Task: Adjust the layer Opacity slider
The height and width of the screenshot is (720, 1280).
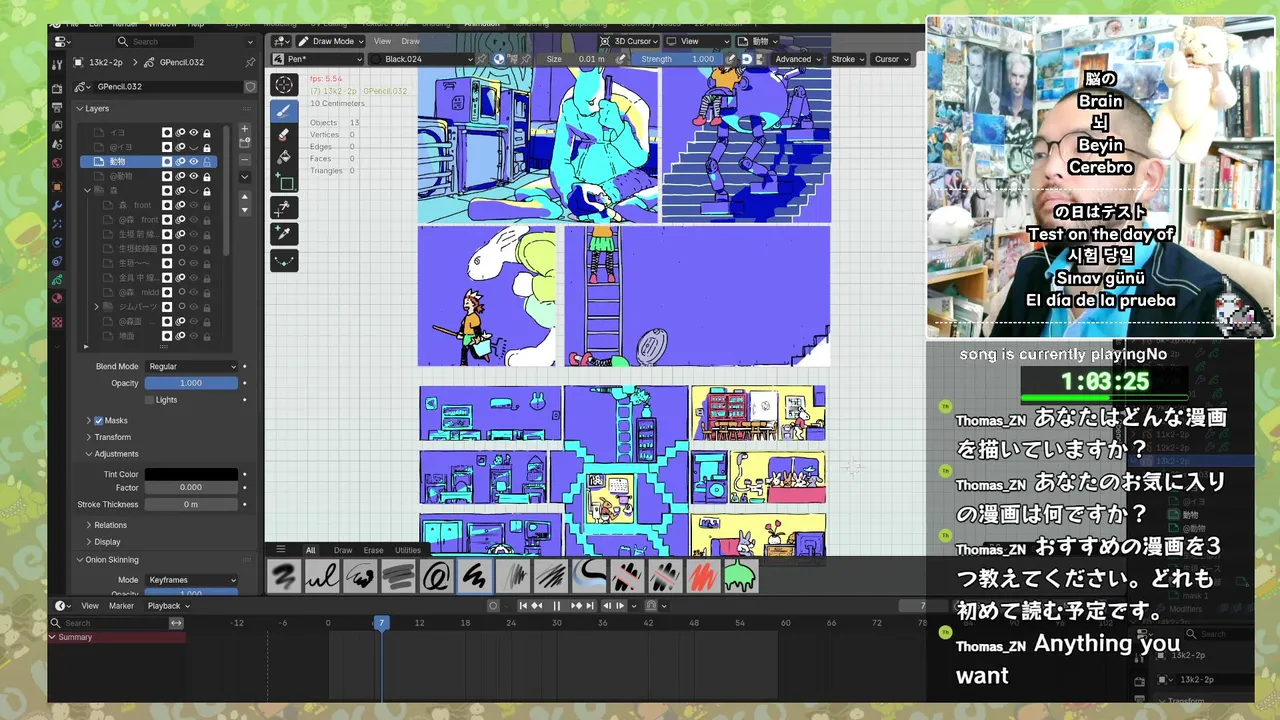Action: tap(191, 383)
